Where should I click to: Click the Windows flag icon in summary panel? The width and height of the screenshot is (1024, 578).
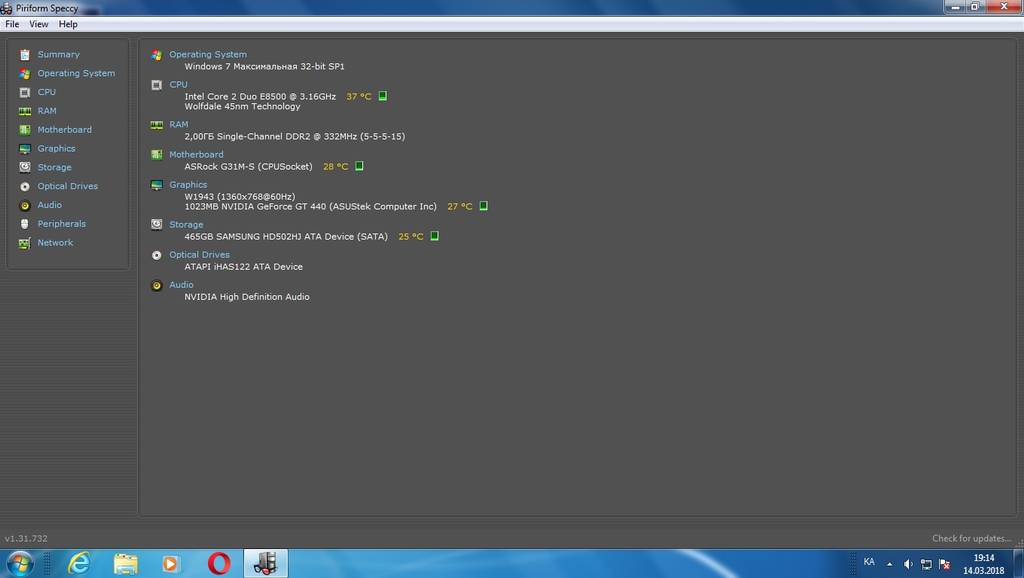157,56
